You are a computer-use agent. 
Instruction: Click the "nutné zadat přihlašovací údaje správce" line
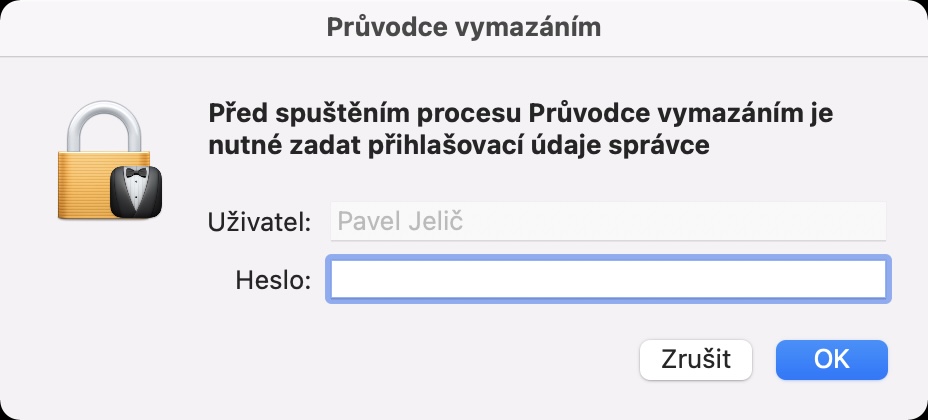click(459, 145)
